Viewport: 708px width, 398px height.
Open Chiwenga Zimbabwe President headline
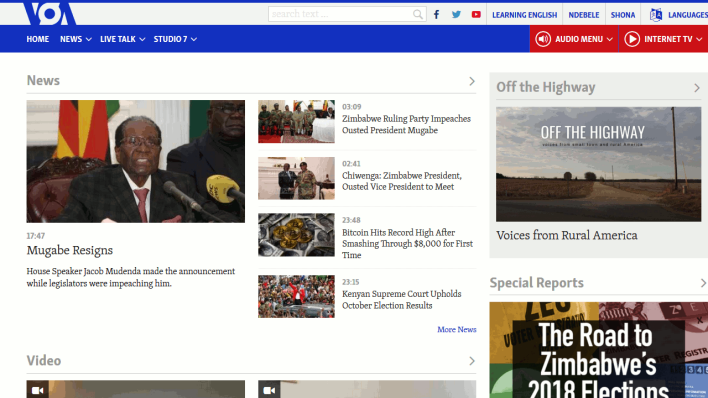click(402, 181)
